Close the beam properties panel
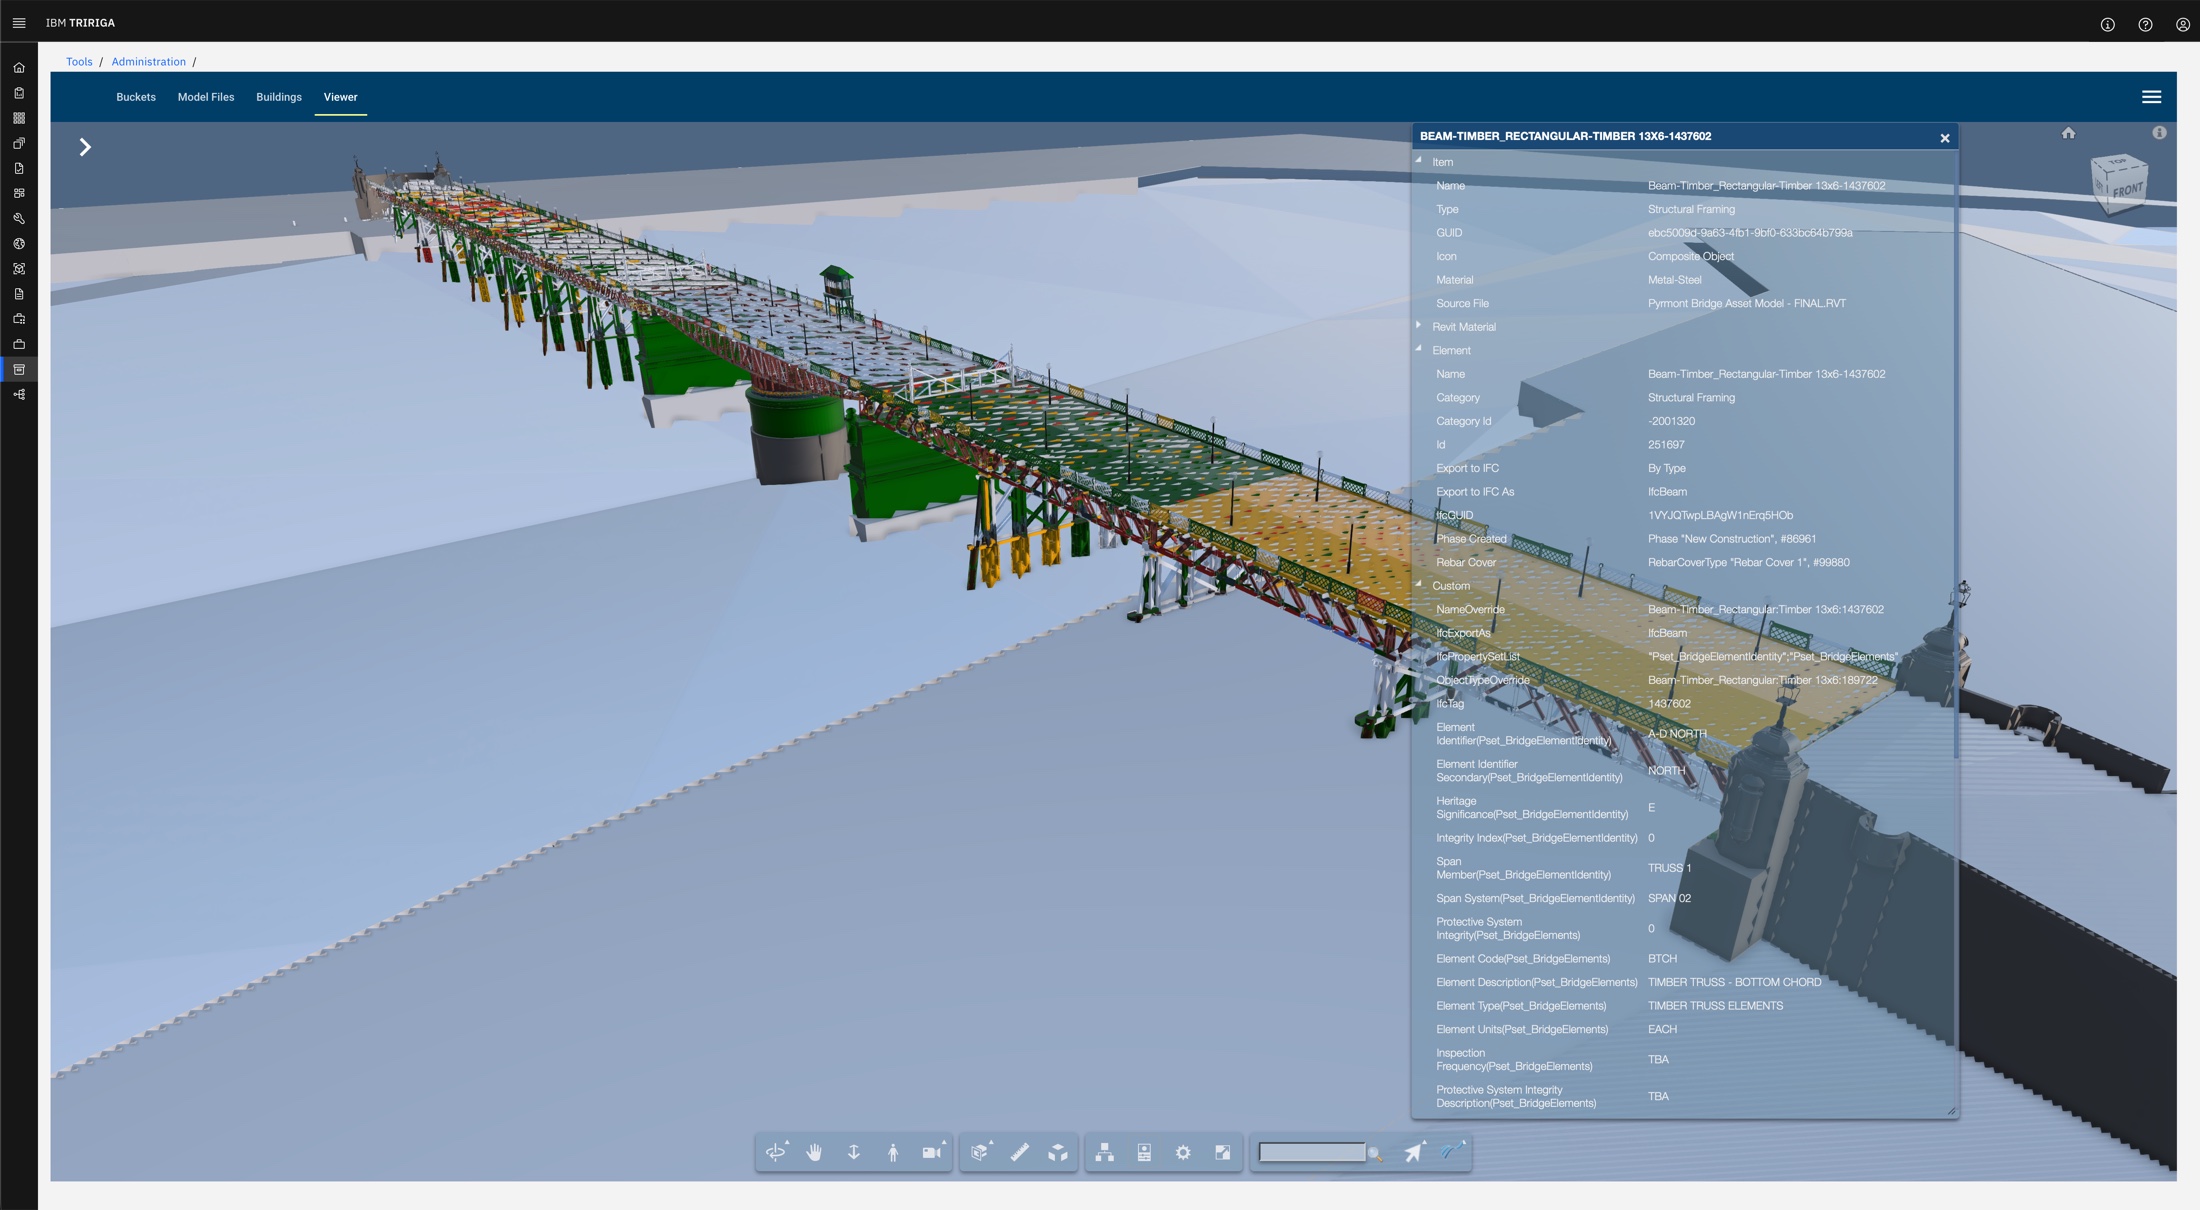 (x=1944, y=138)
